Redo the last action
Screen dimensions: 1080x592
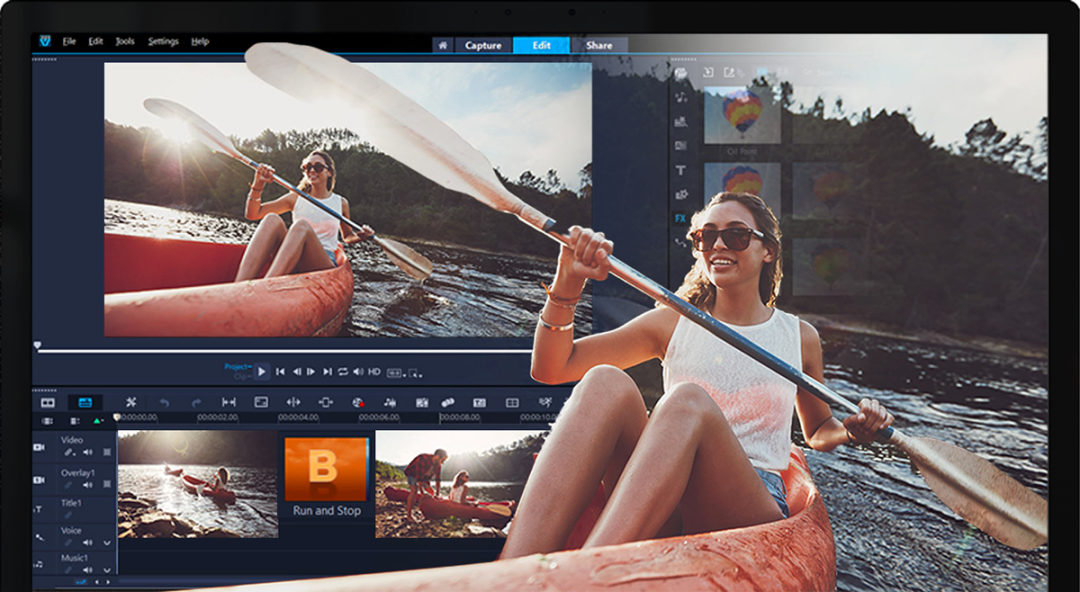[x=196, y=402]
